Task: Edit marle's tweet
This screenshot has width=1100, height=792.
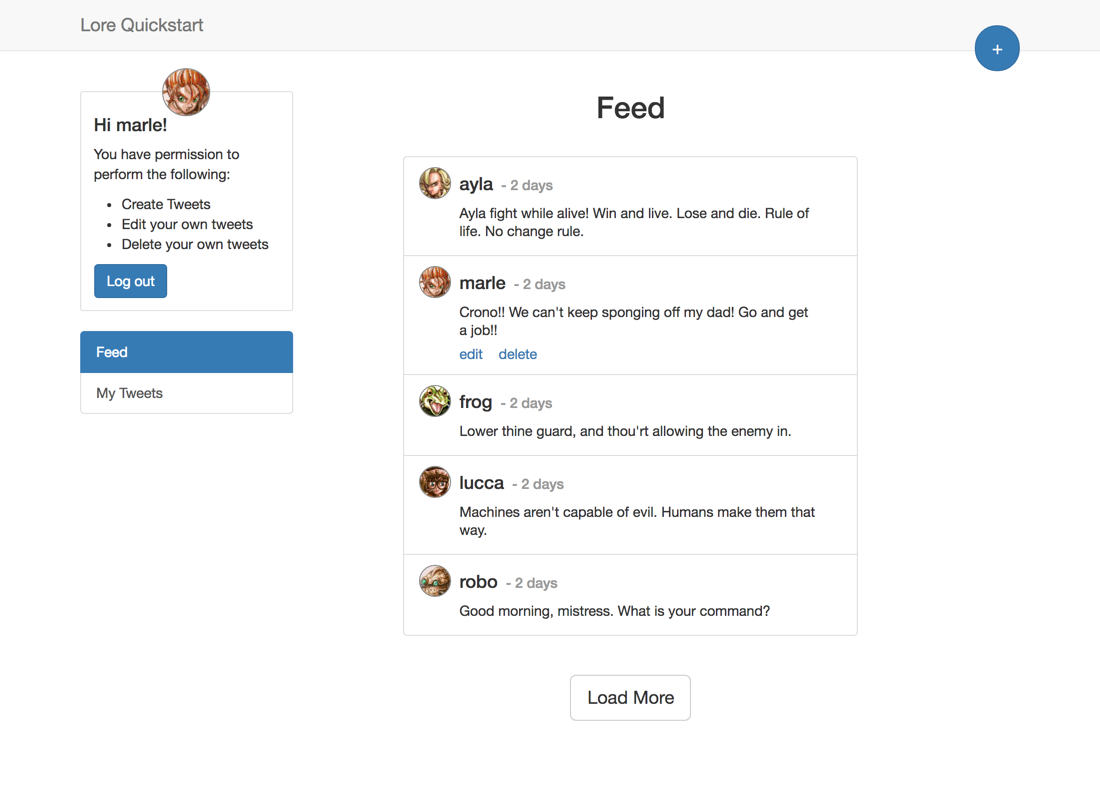Action: pos(471,354)
